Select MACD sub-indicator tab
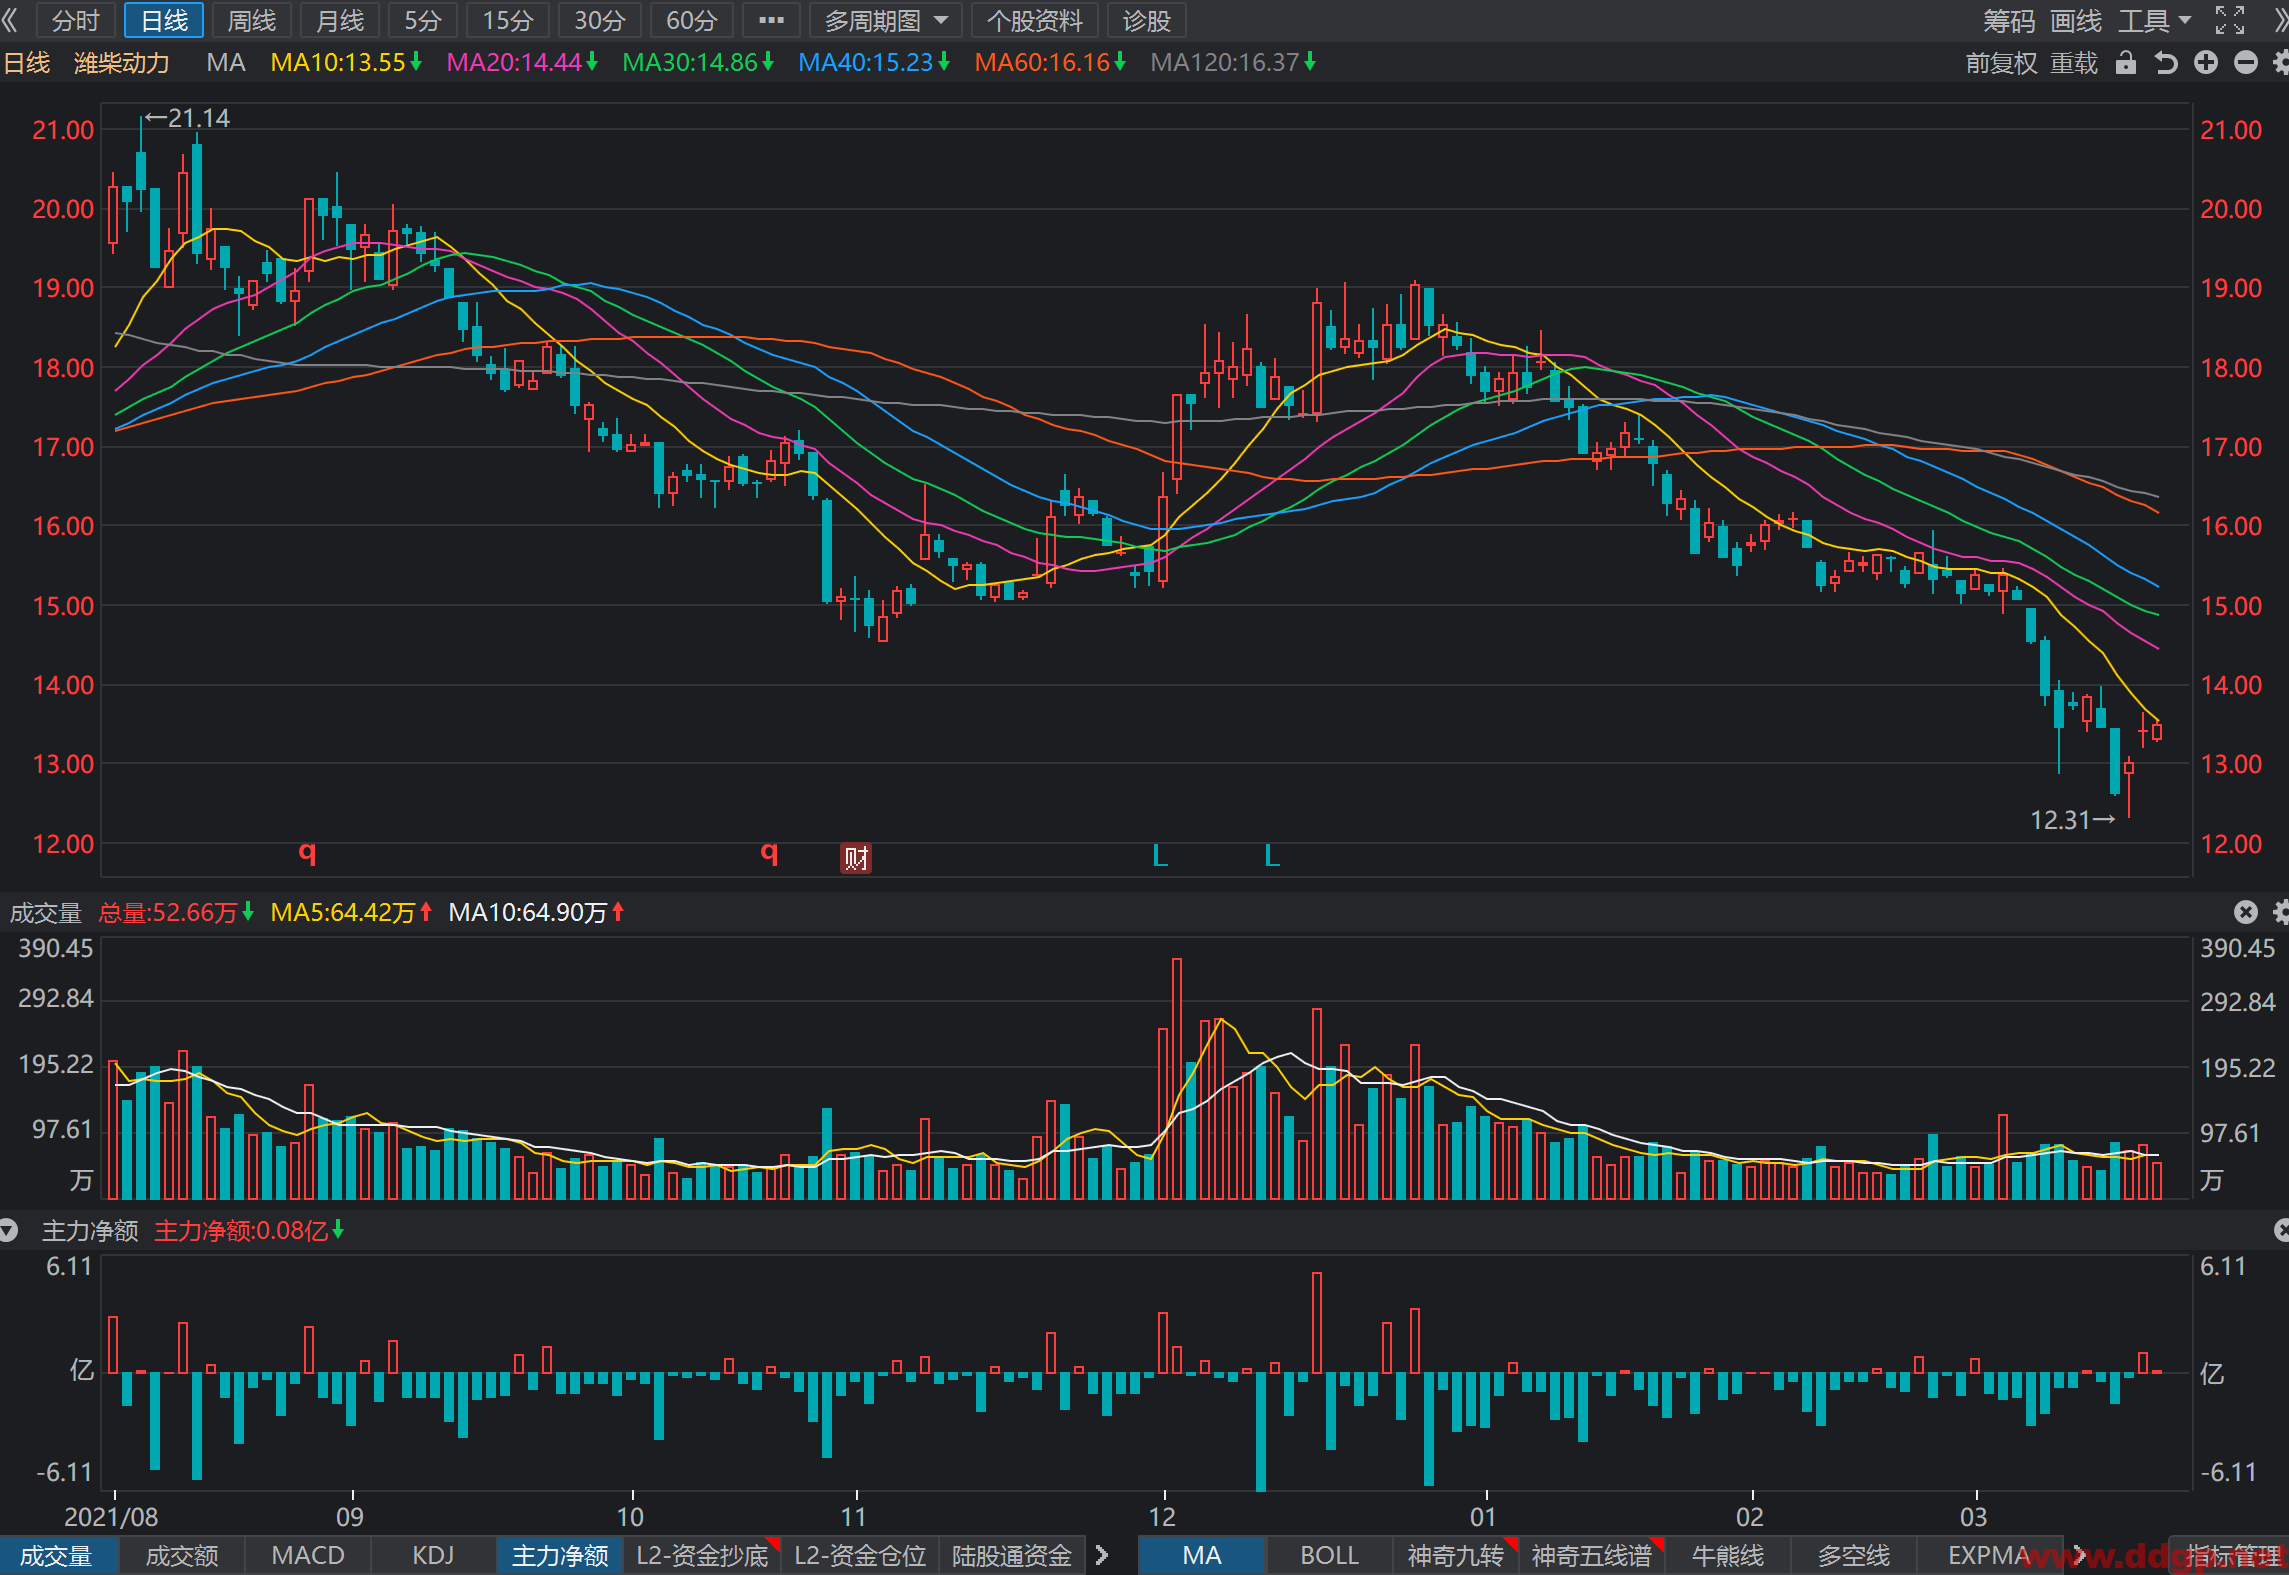 [308, 1556]
